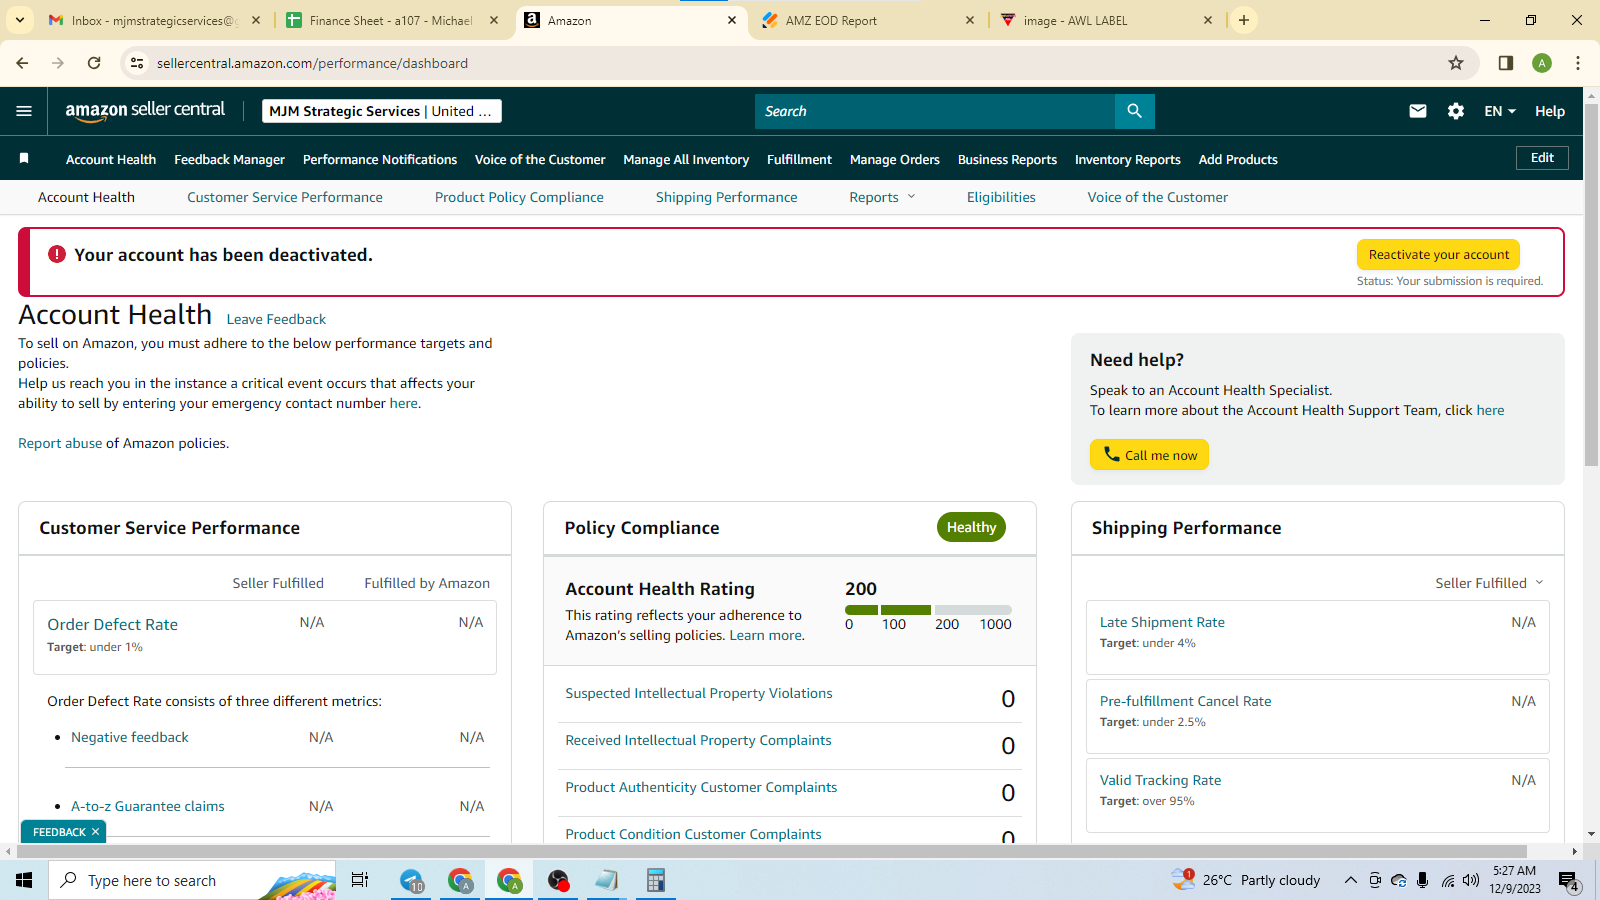Open the EN language dropdown
The width and height of the screenshot is (1600, 900).
1500,111
